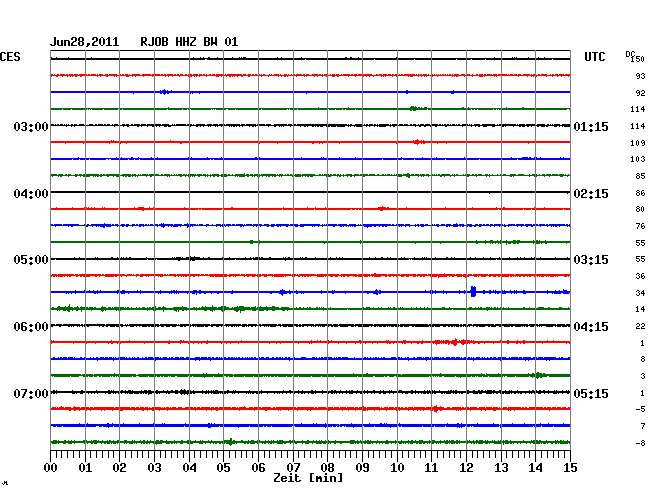Click minute tick label 02
Image resolution: width=650 pixels, height=494 pixels.
119,468
